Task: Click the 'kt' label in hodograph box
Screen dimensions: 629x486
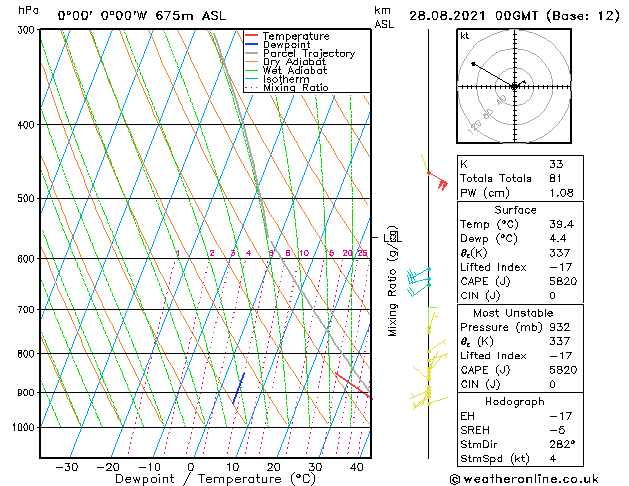Action: [464, 35]
